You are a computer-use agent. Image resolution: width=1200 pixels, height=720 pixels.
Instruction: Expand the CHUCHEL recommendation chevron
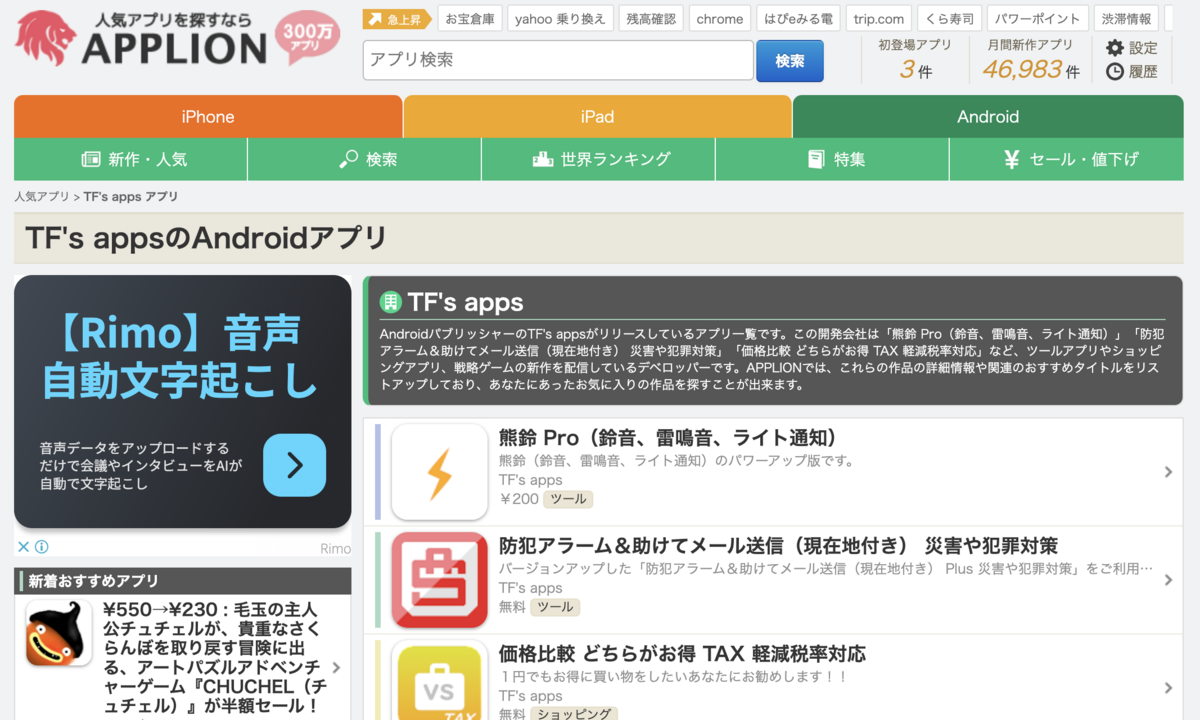(336, 668)
